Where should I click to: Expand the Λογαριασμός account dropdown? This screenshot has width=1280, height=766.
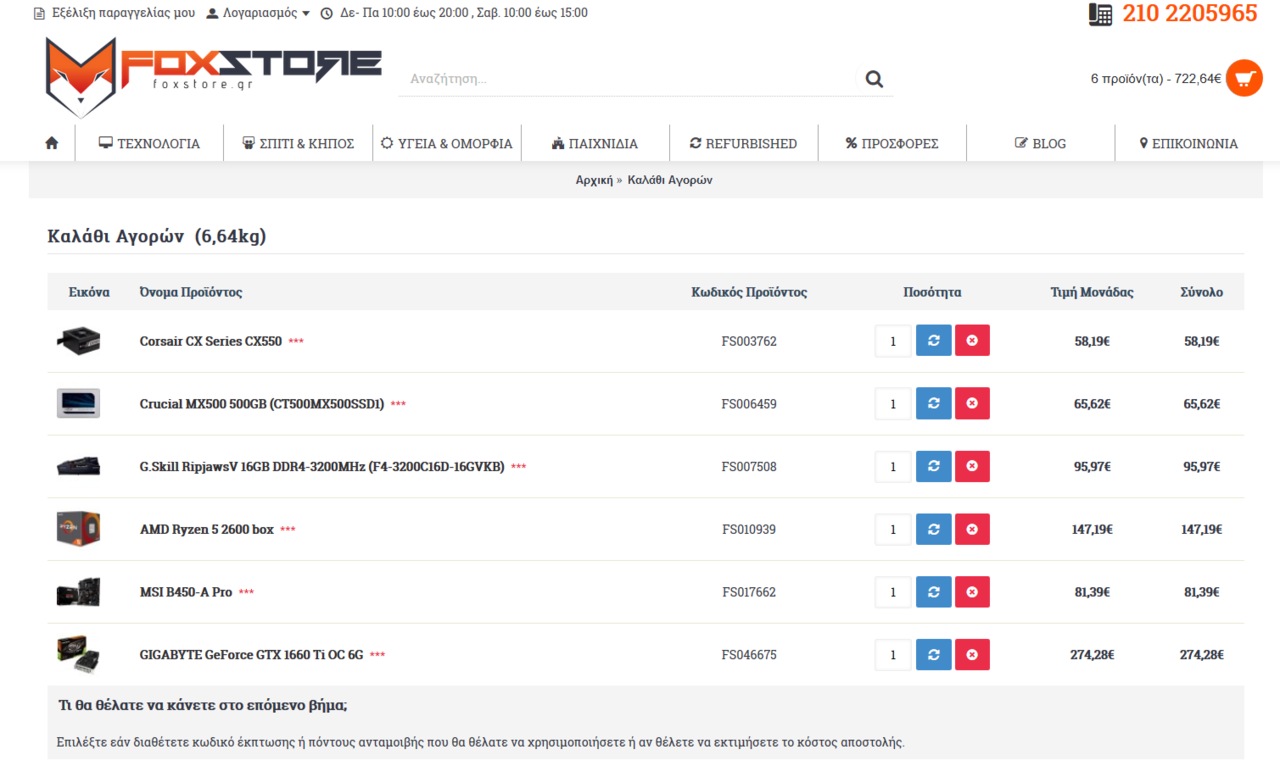click(258, 13)
